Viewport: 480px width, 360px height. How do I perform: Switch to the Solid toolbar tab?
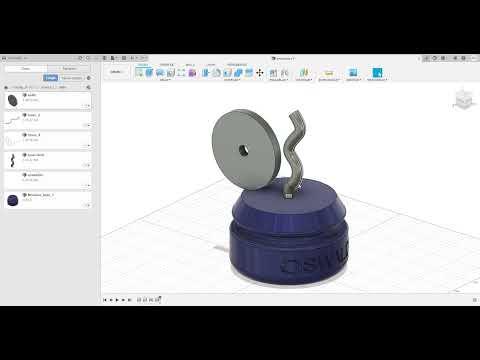coord(143,64)
